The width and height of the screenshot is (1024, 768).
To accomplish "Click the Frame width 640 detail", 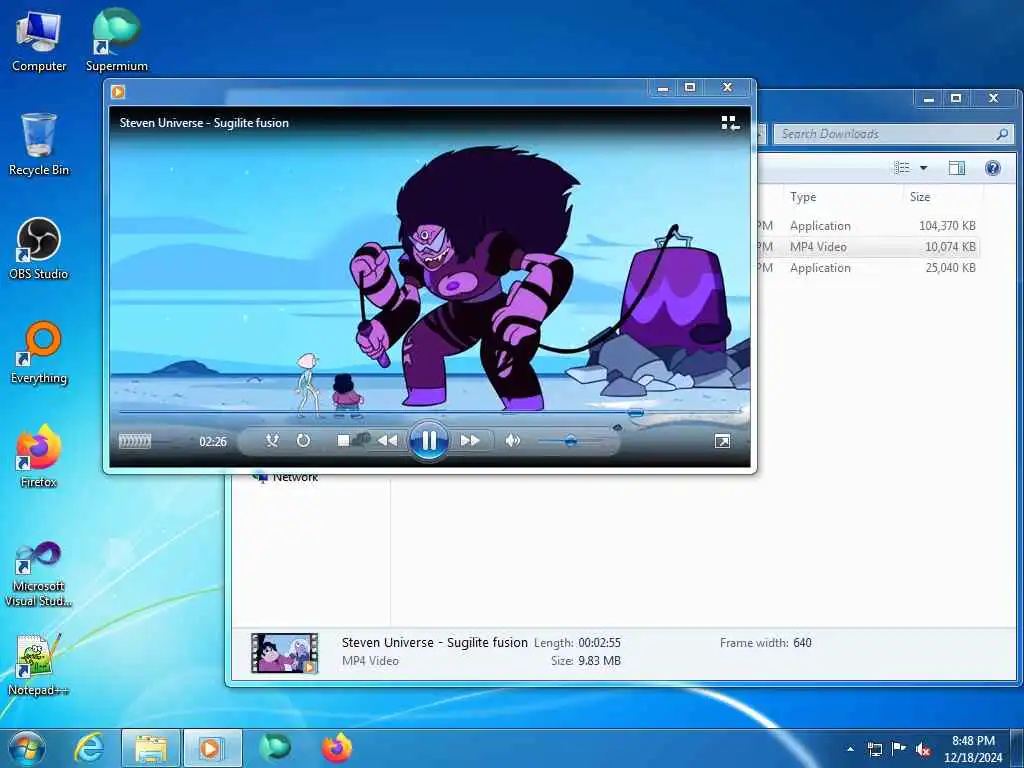I will 765,643.
